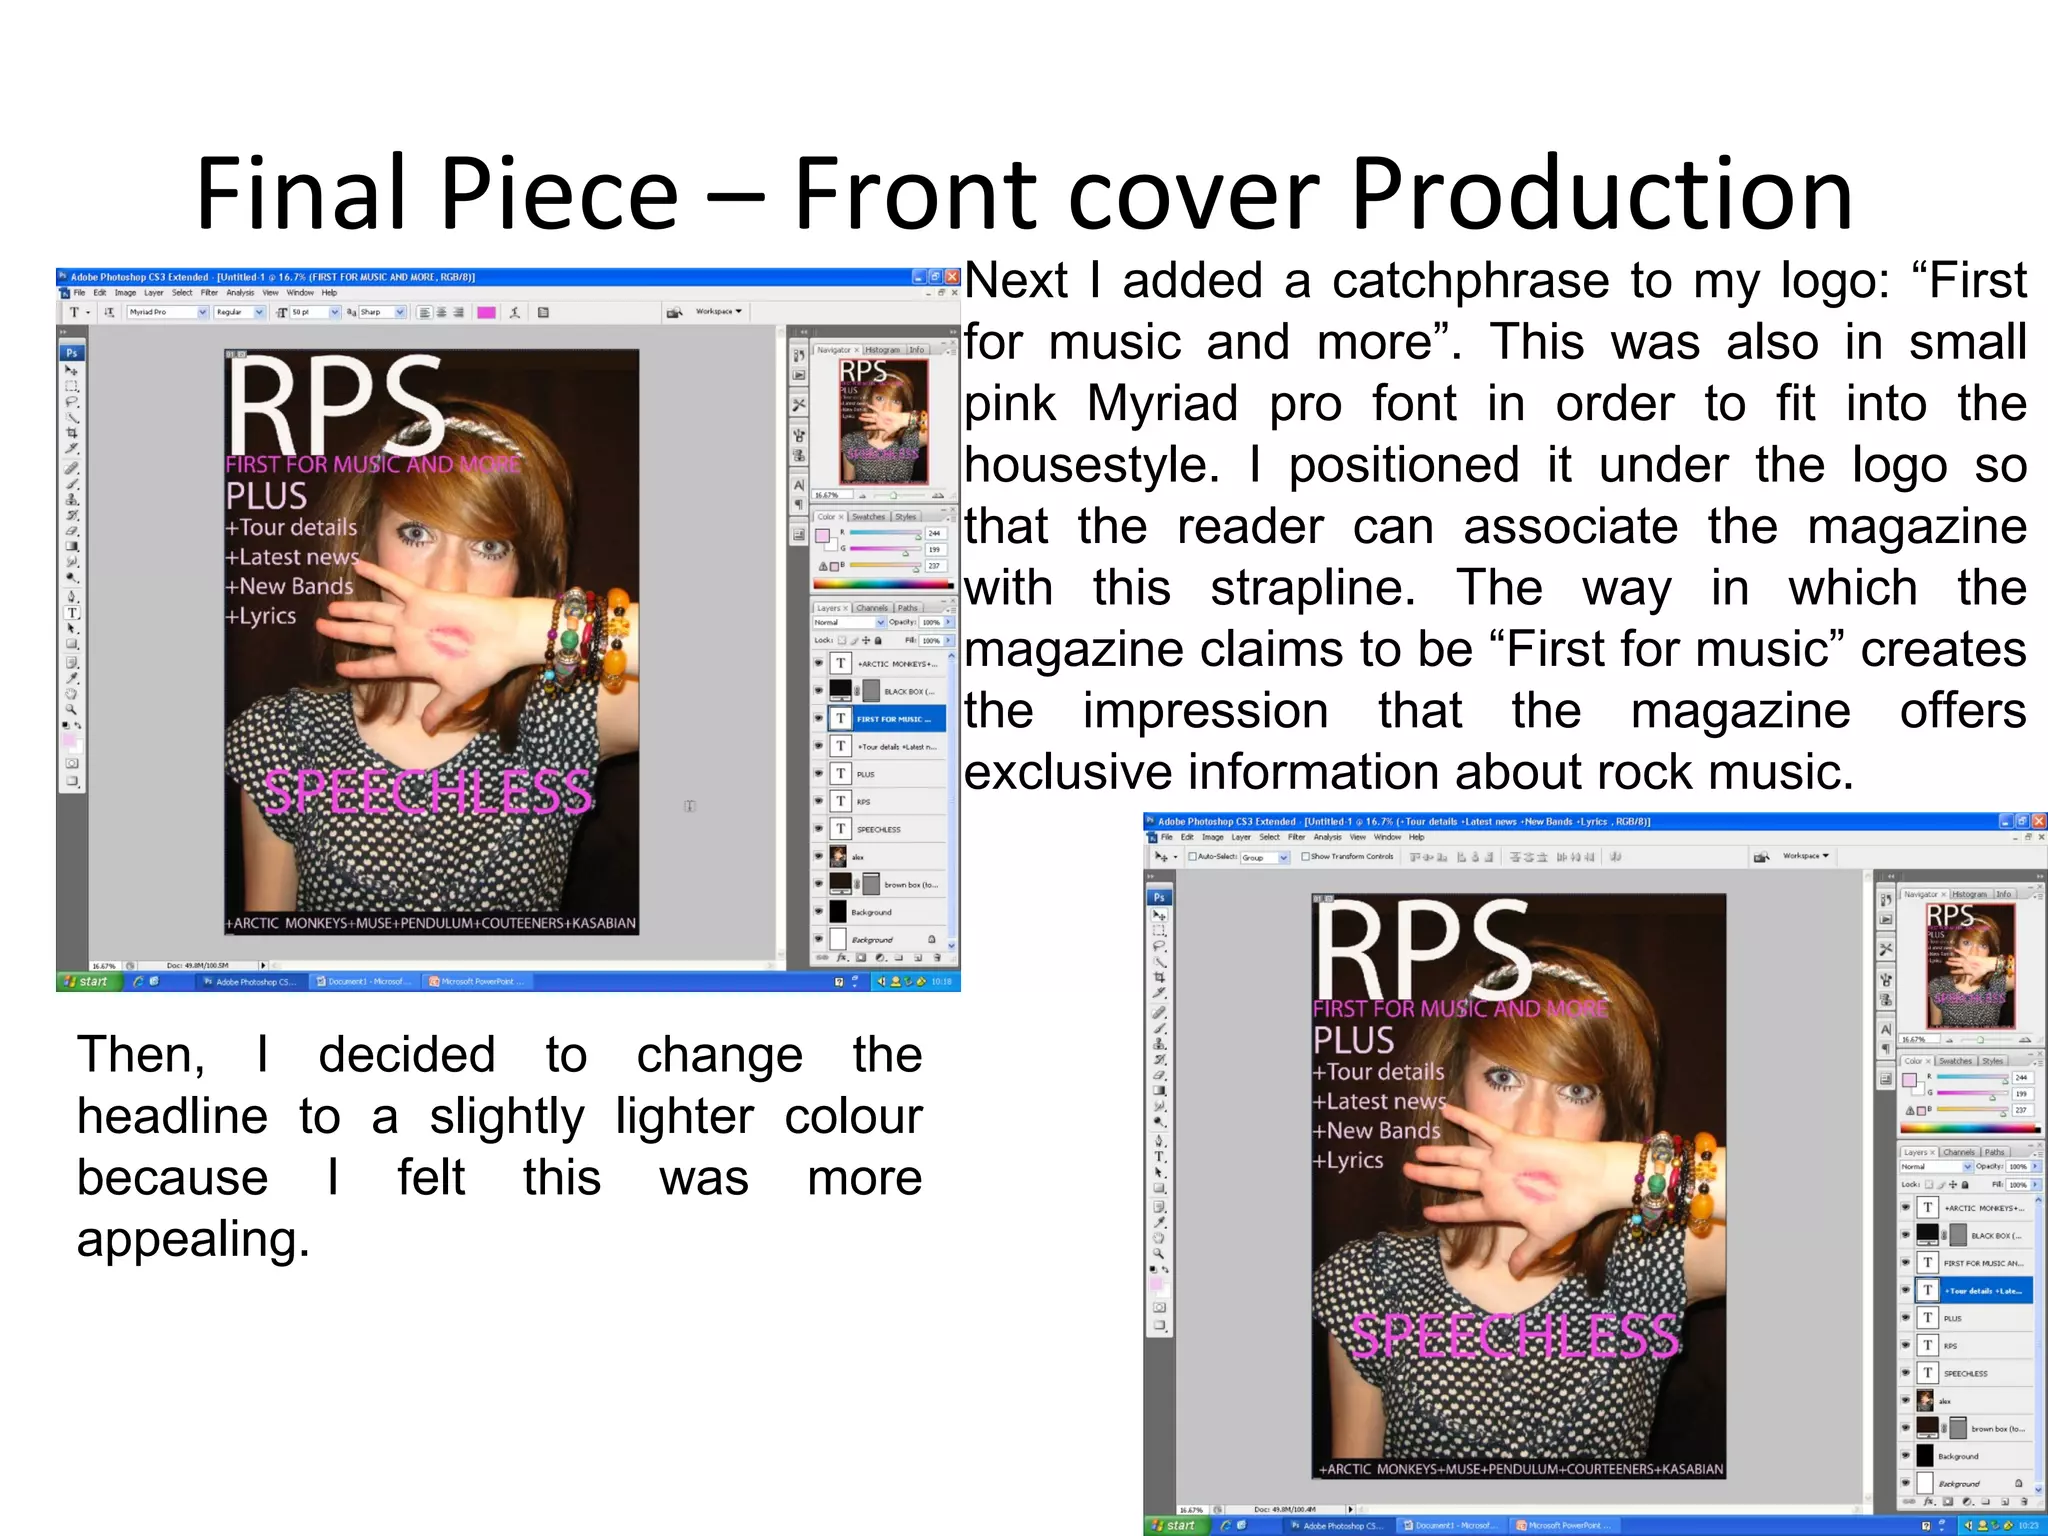Image resolution: width=2048 pixels, height=1536 pixels.
Task: Open the anti-aliasing dropdown set to Sharp
Action: tap(382, 313)
